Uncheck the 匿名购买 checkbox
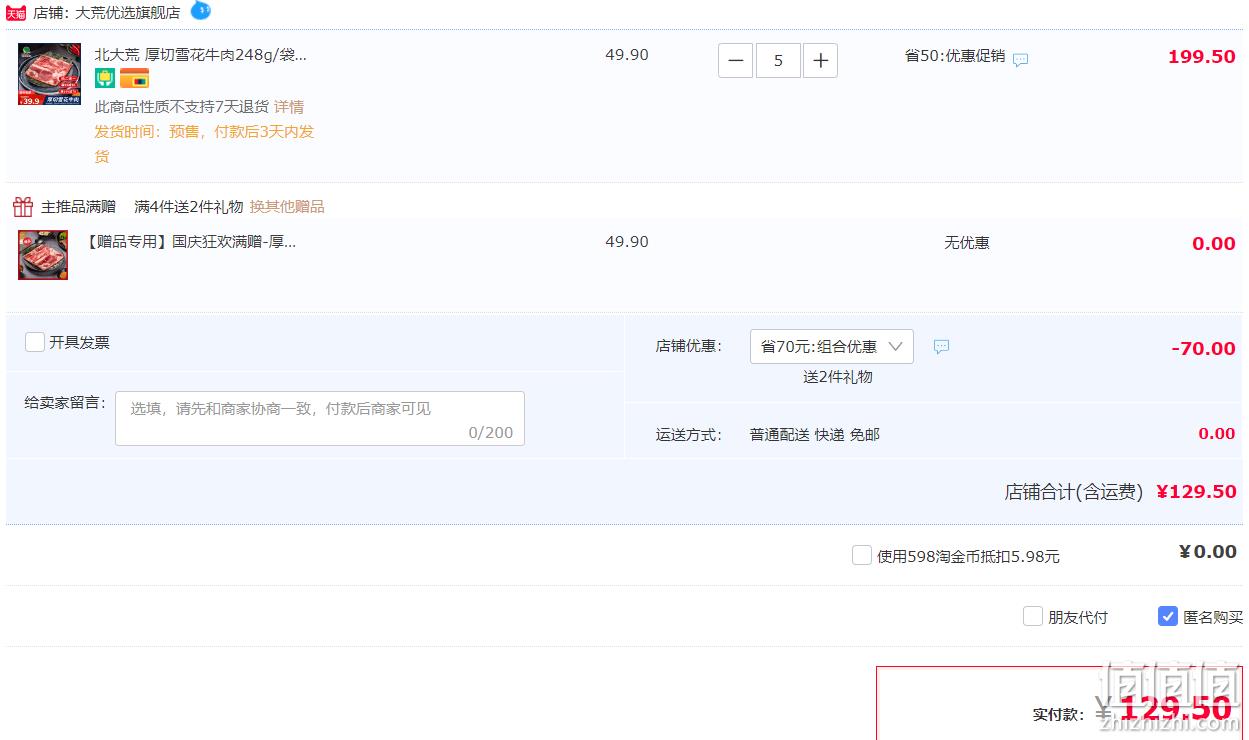This screenshot has width=1249, height=740. [1168, 616]
